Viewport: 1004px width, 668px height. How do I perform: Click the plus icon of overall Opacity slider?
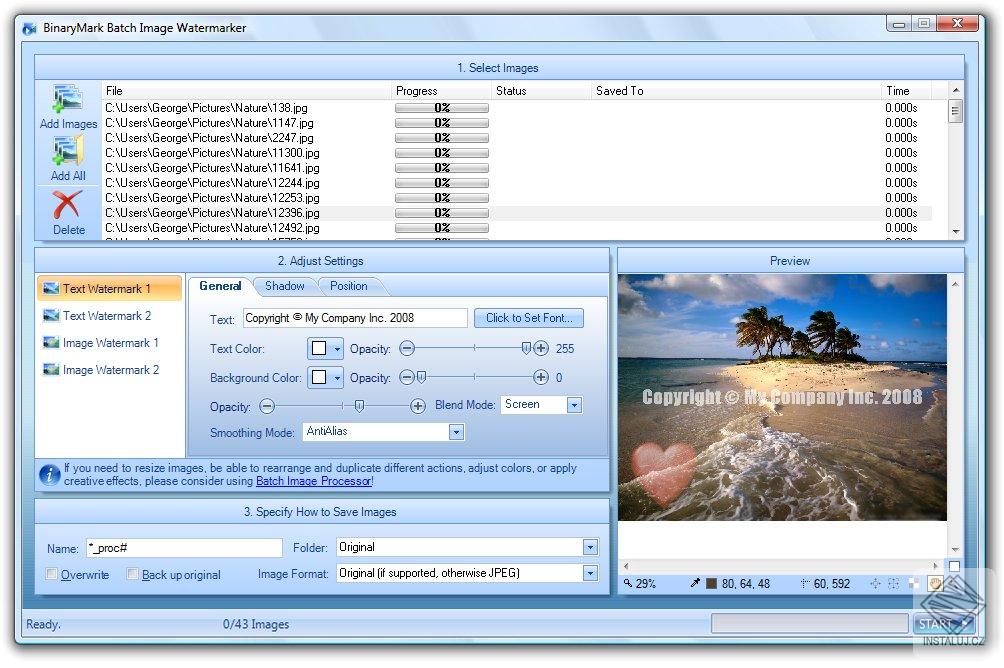[418, 406]
